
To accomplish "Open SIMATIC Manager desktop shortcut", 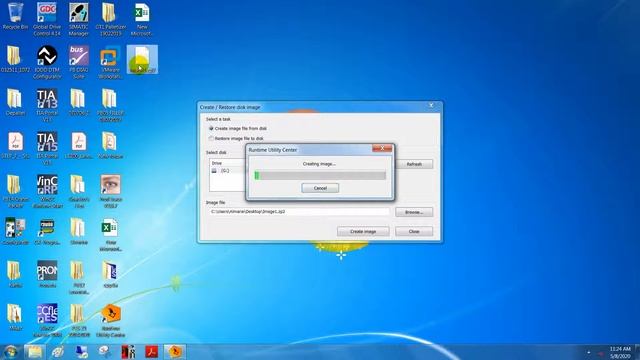I will (78, 19).
